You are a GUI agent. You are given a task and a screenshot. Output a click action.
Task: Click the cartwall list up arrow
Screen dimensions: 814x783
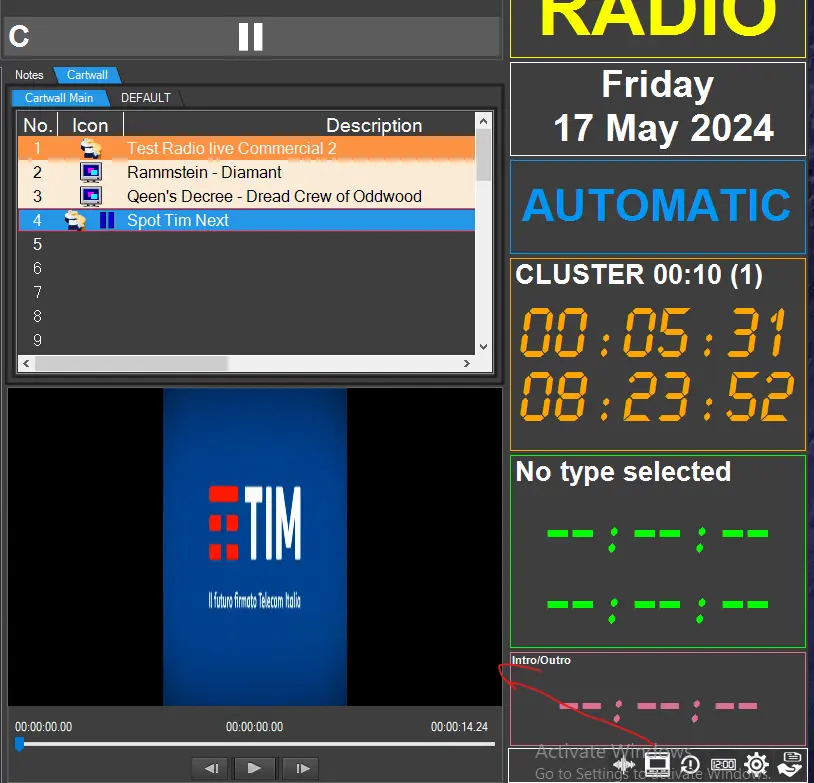(483, 121)
